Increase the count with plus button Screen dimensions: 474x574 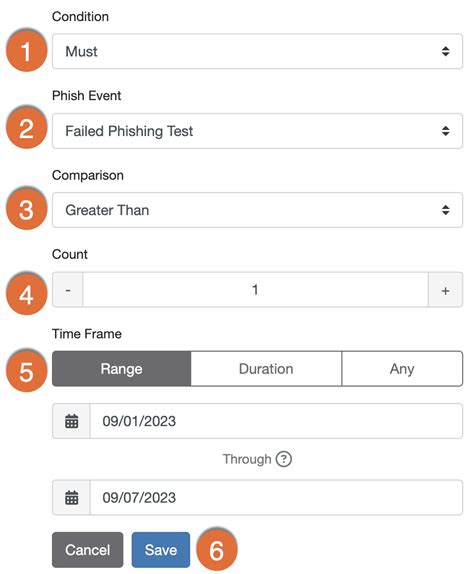pyautogui.click(x=445, y=290)
